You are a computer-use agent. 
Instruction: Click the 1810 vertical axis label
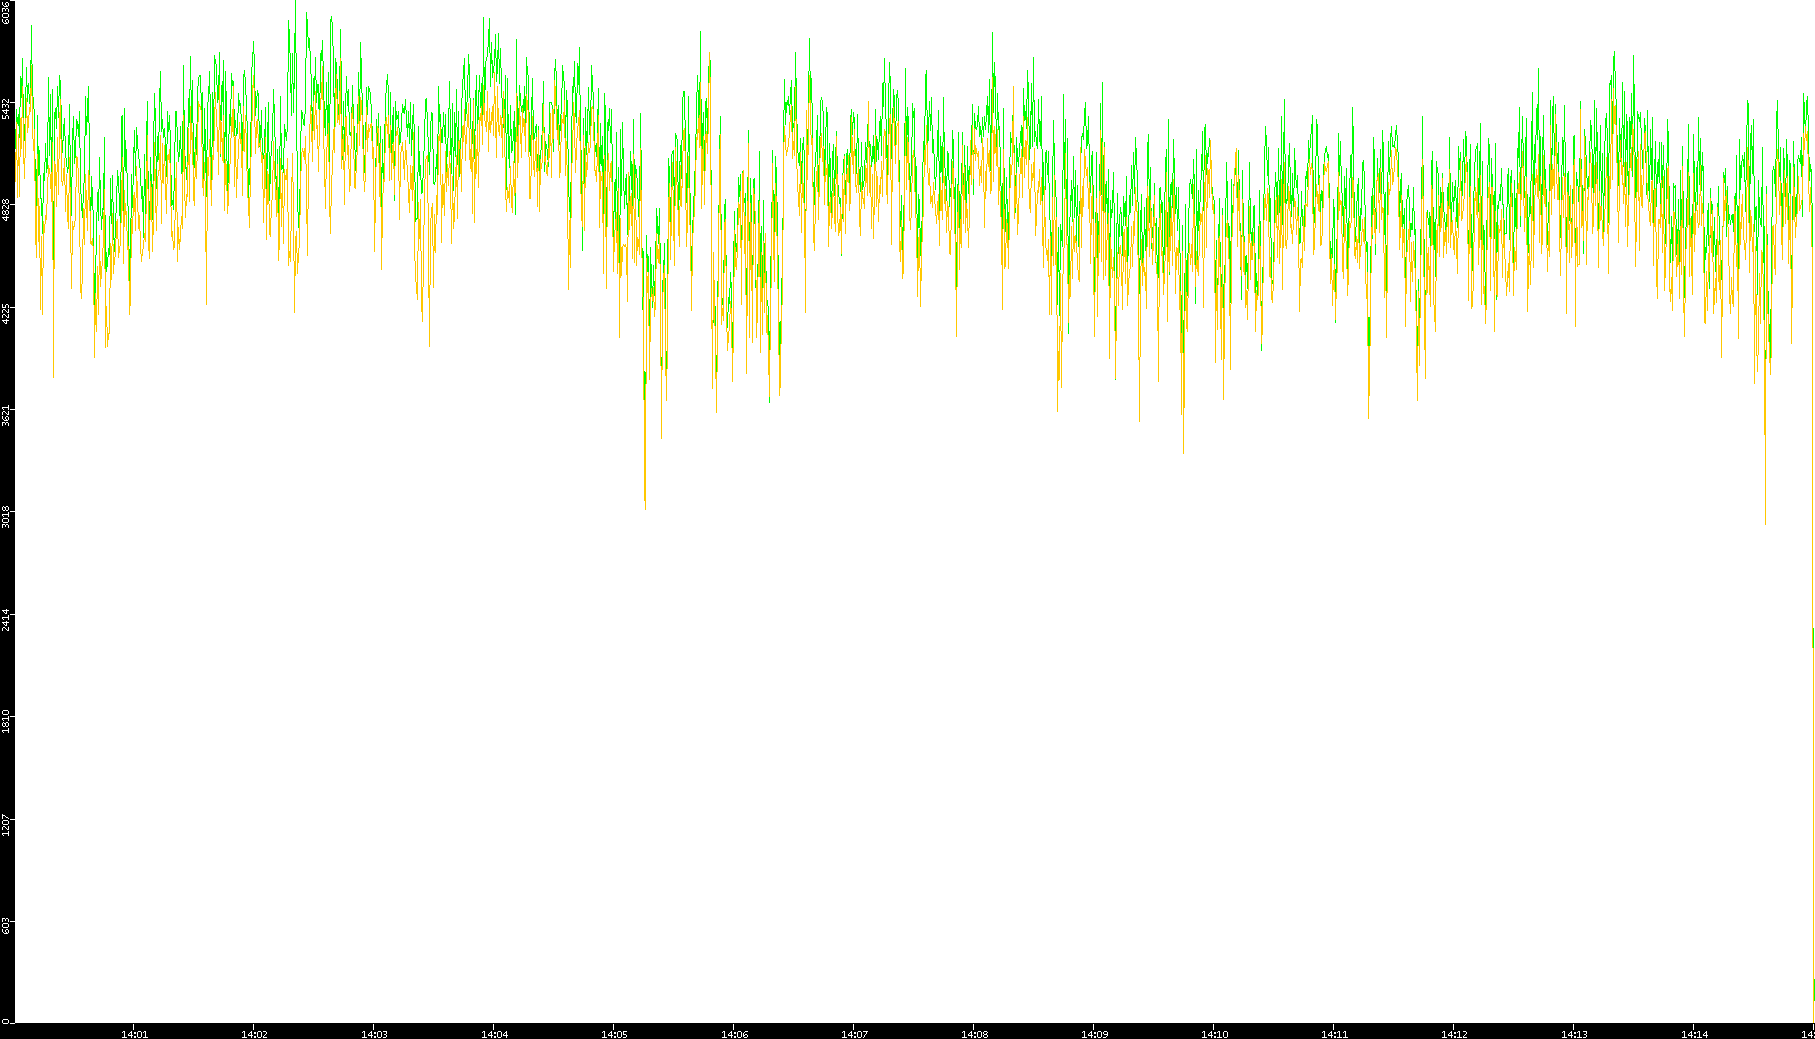coord(7,721)
